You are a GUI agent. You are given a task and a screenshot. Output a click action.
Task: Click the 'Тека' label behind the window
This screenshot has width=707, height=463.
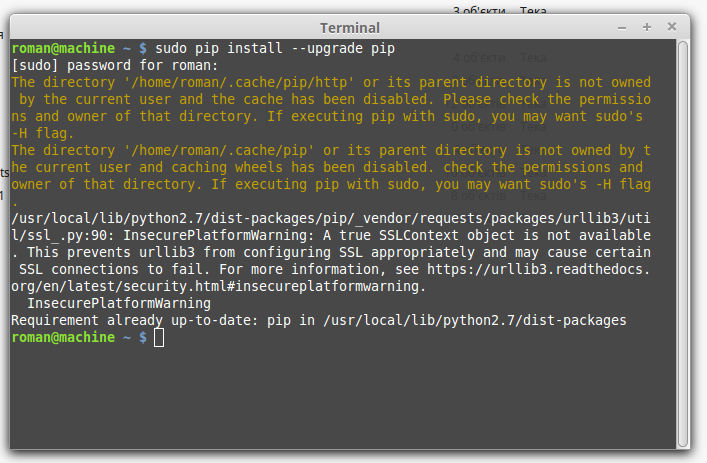pyautogui.click(x=533, y=11)
